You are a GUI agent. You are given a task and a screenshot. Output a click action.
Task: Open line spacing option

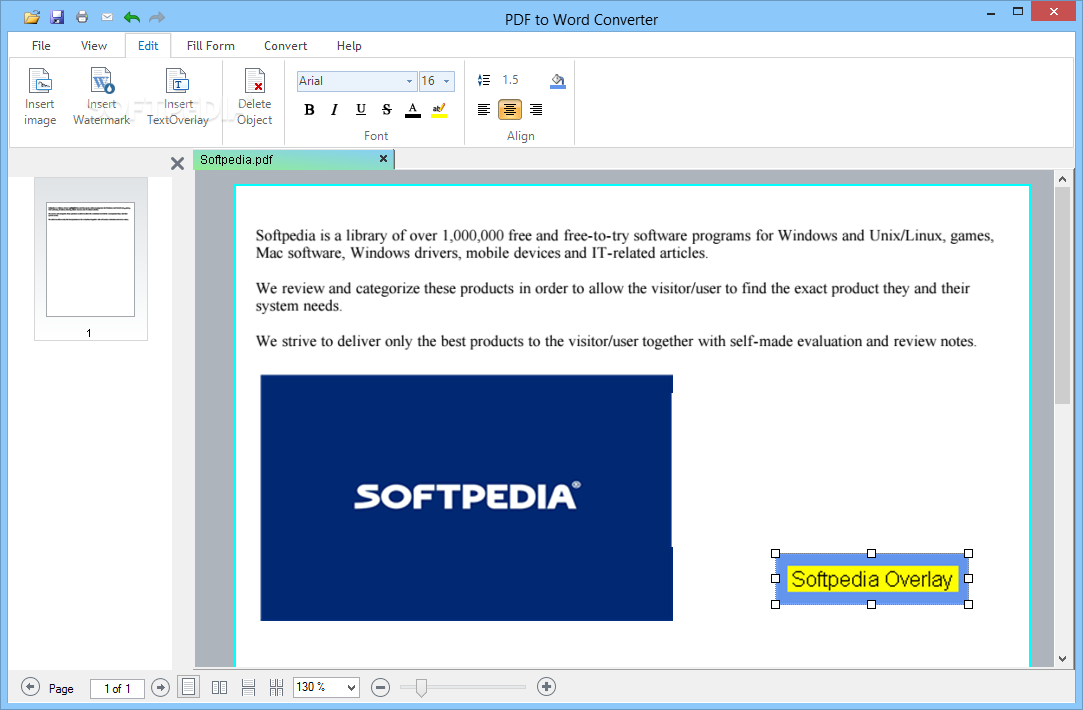click(484, 80)
